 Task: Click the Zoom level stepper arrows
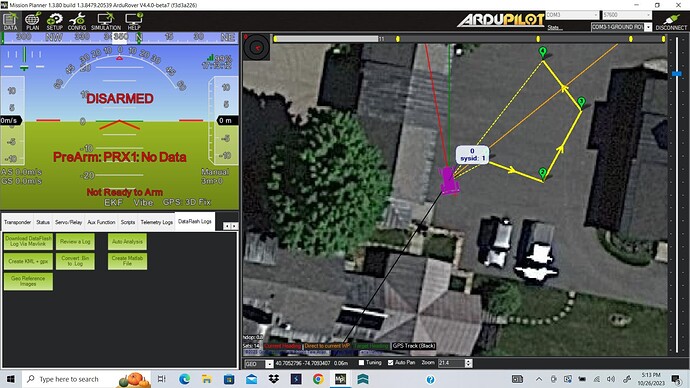click(x=469, y=363)
